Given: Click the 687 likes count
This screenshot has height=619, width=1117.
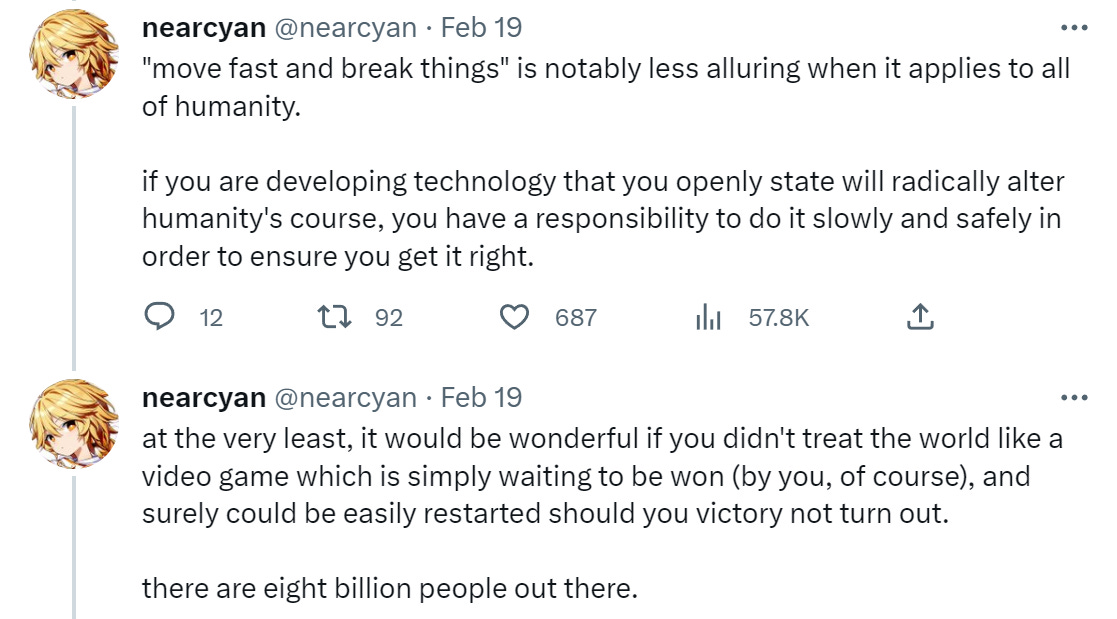Looking at the screenshot, I should [575, 318].
